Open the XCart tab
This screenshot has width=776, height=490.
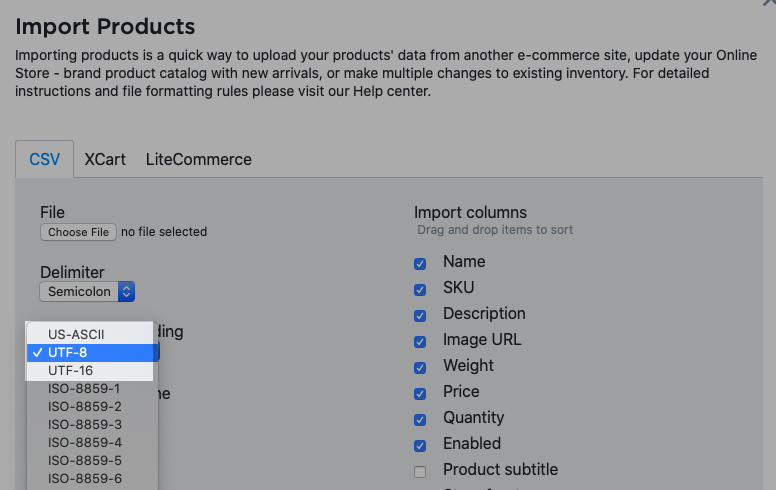pos(105,159)
